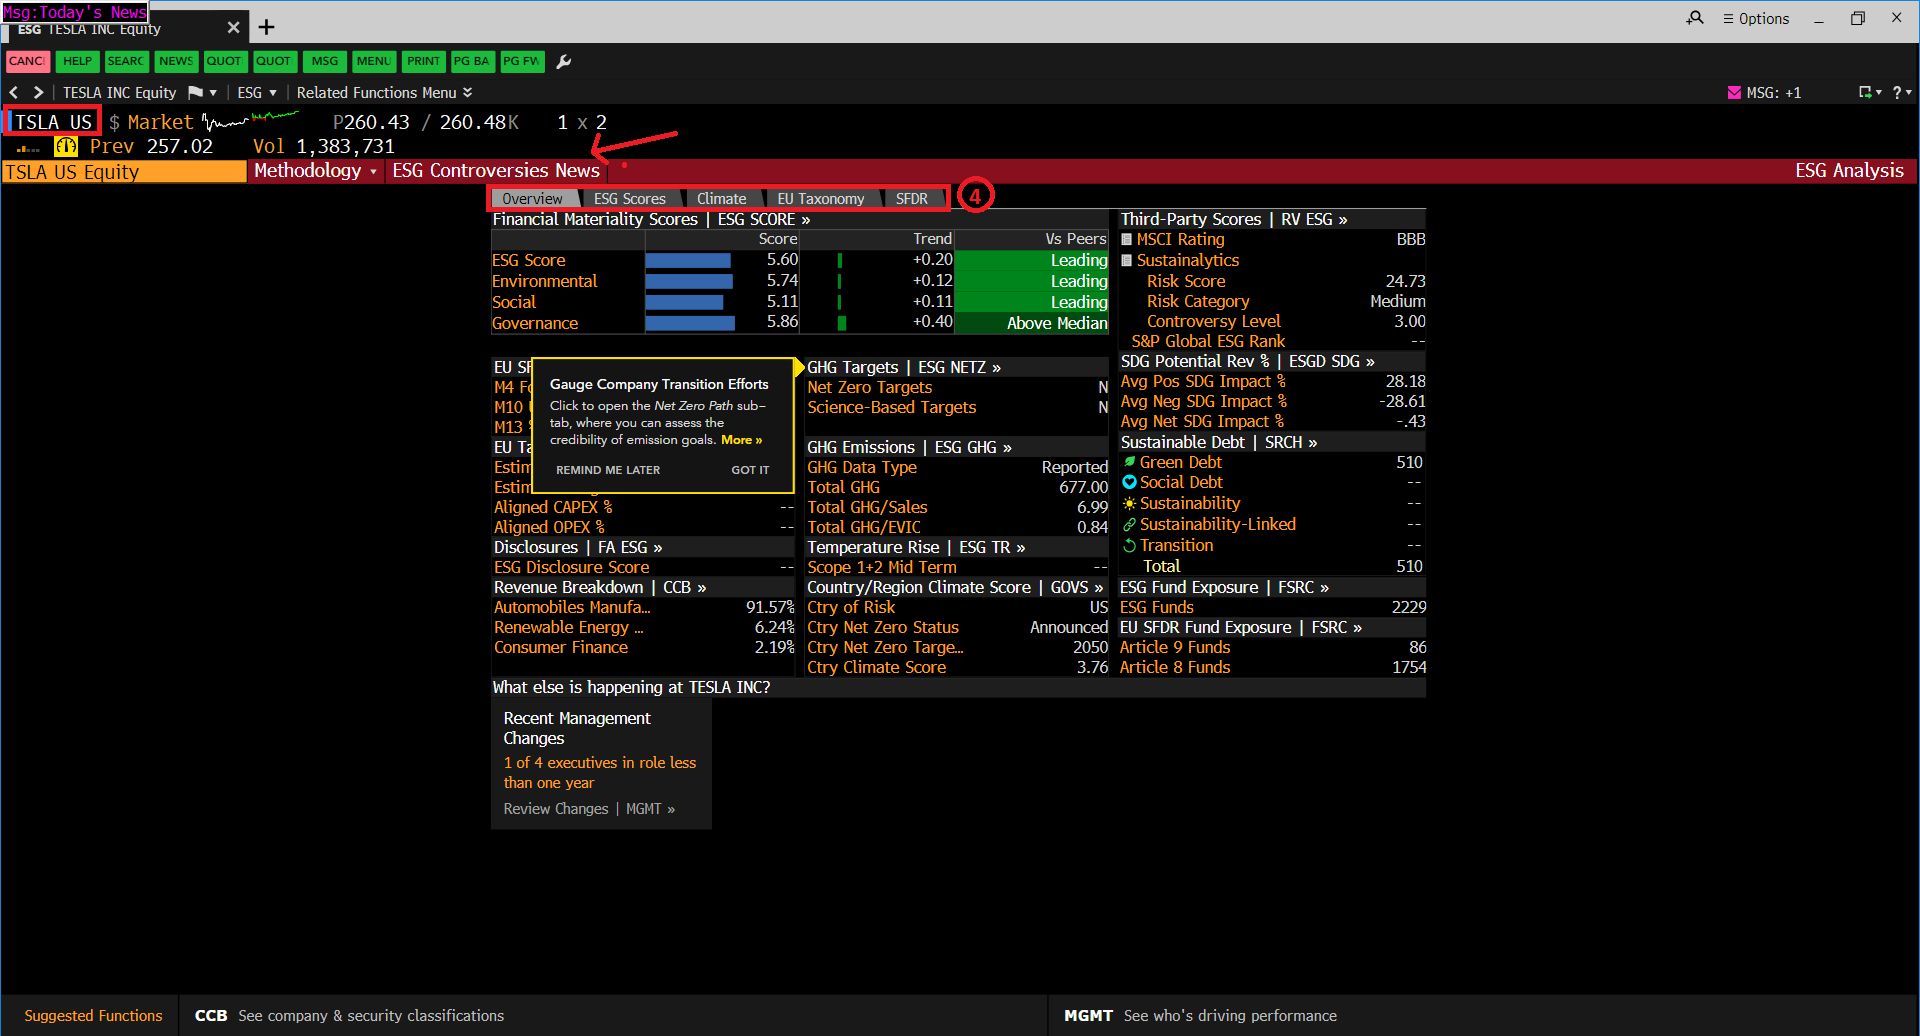Click the Environmental score row label
The height and width of the screenshot is (1036, 1920).
pyautogui.click(x=544, y=281)
